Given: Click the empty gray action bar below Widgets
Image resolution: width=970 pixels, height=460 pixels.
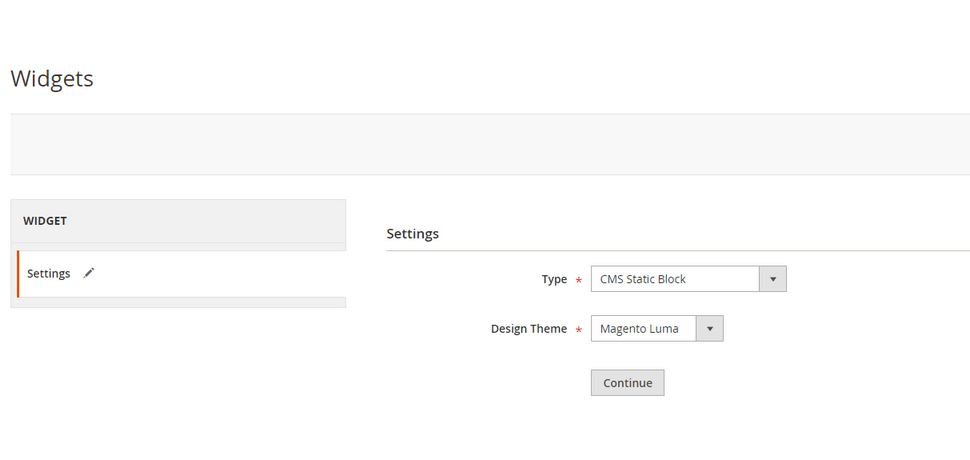Looking at the screenshot, I should tap(490, 144).
